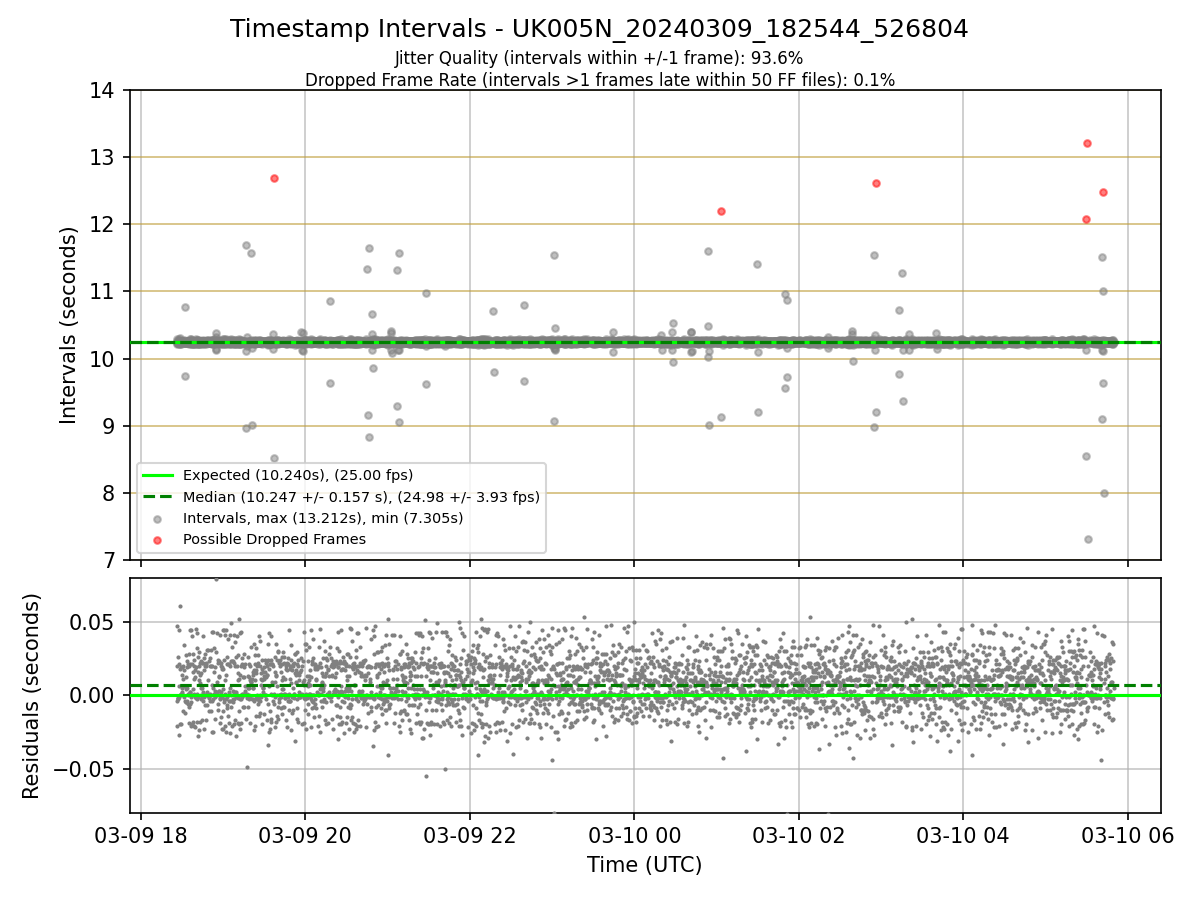This screenshot has width=1200, height=900.
Task: Click the '03-10 02' time tick label
Action: point(799,834)
